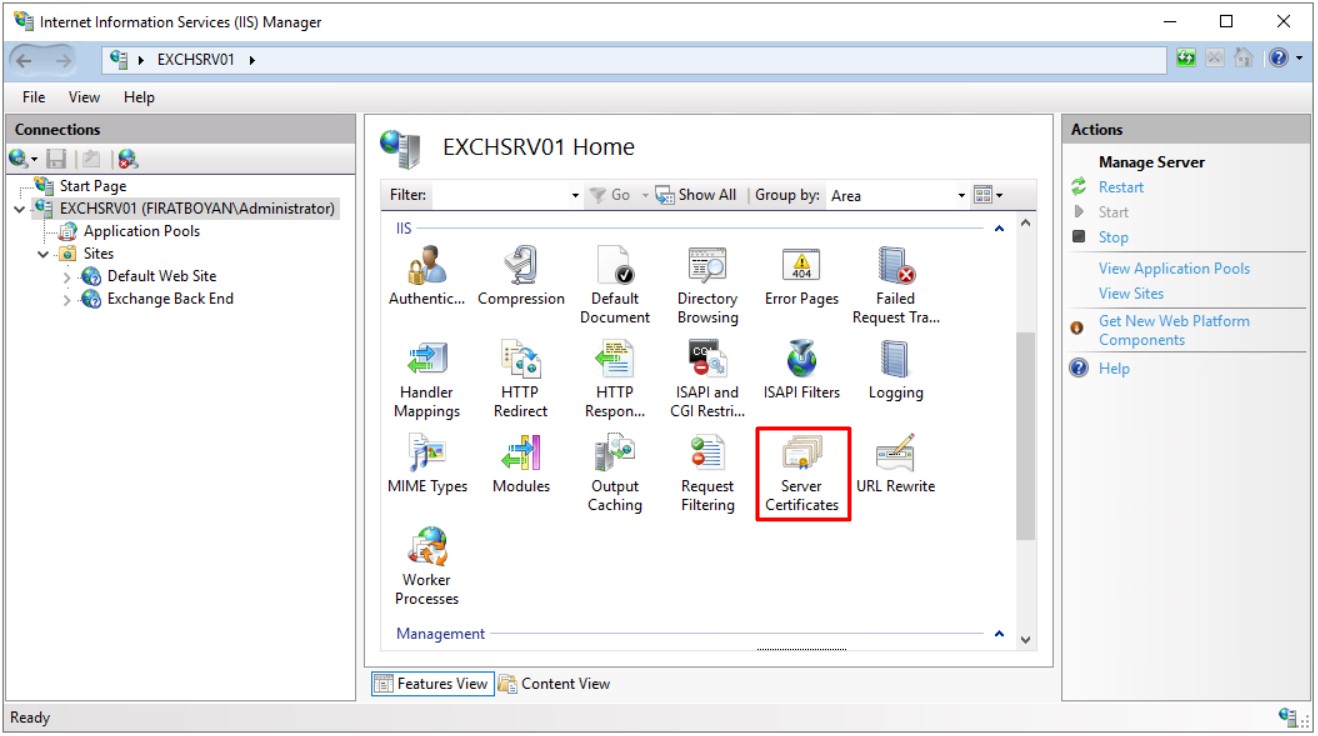The width and height of the screenshot is (1318, 736).
Task: Expand the Exchange Back End node
Action: pyautogui.click(x=67, y=300)
